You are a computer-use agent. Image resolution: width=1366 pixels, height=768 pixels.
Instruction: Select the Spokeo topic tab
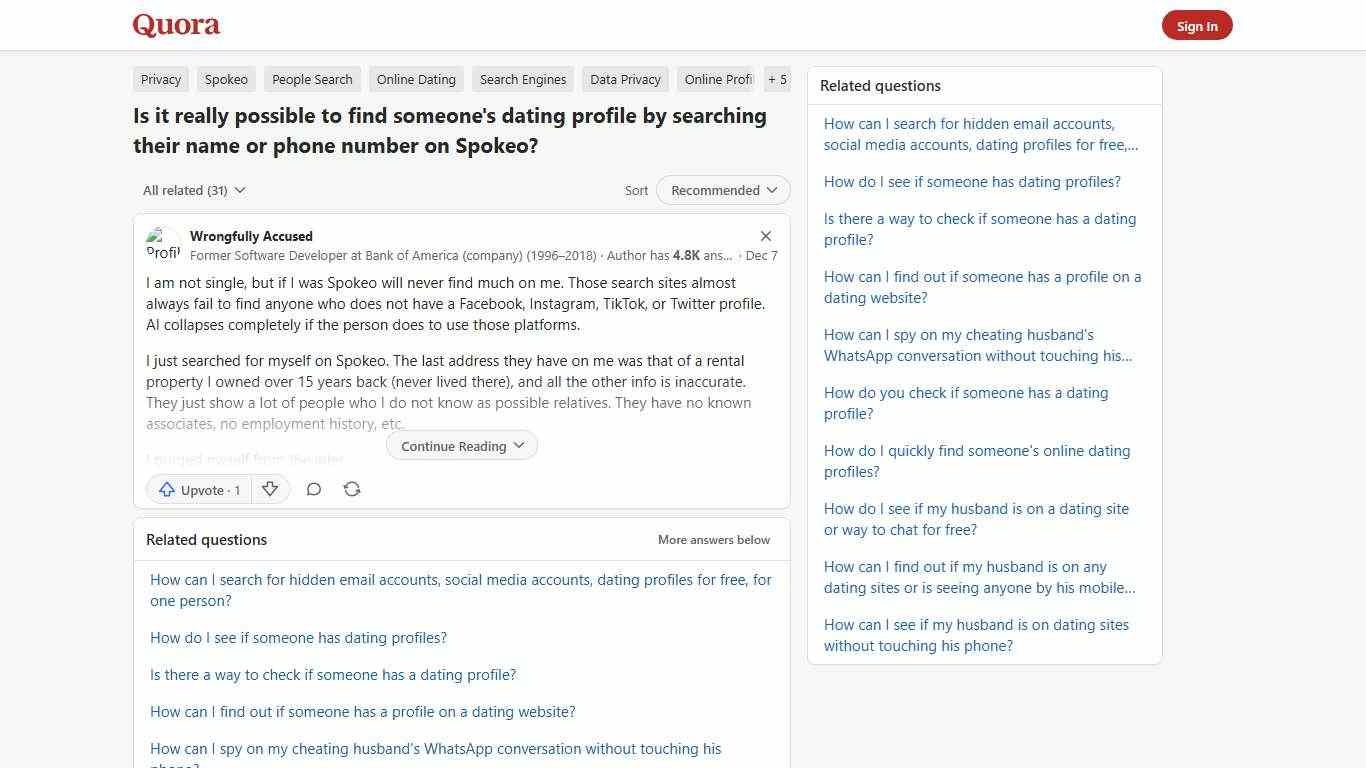pyautogui.click(x=226, y=79)
